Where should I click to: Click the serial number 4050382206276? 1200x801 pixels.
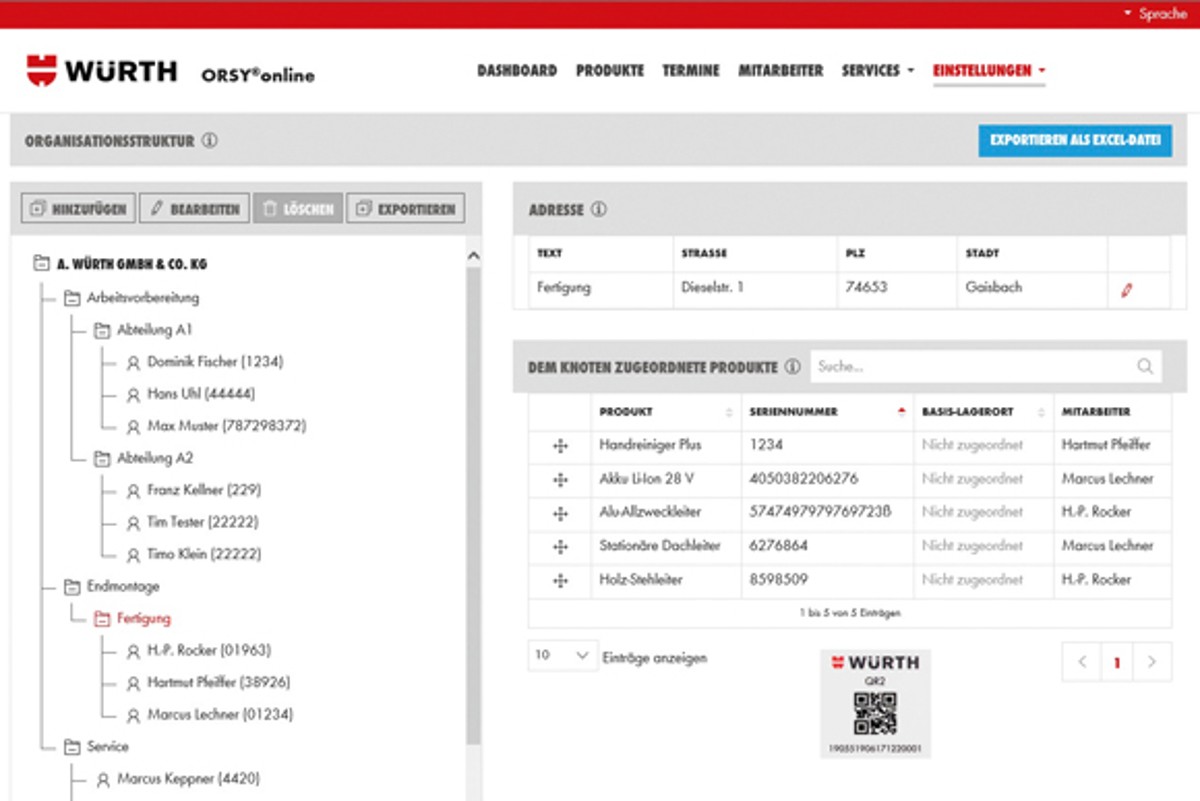[803, 480]
